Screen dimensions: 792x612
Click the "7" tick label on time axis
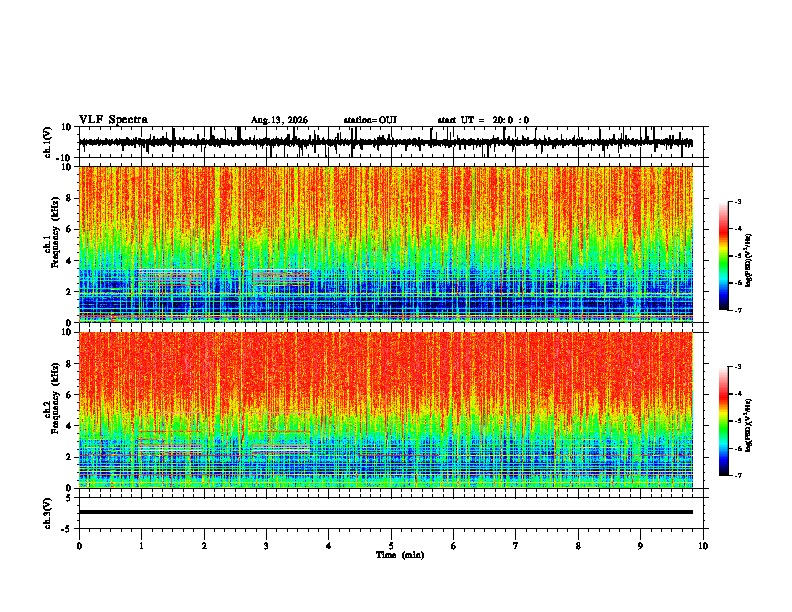(x=516, y=546)
